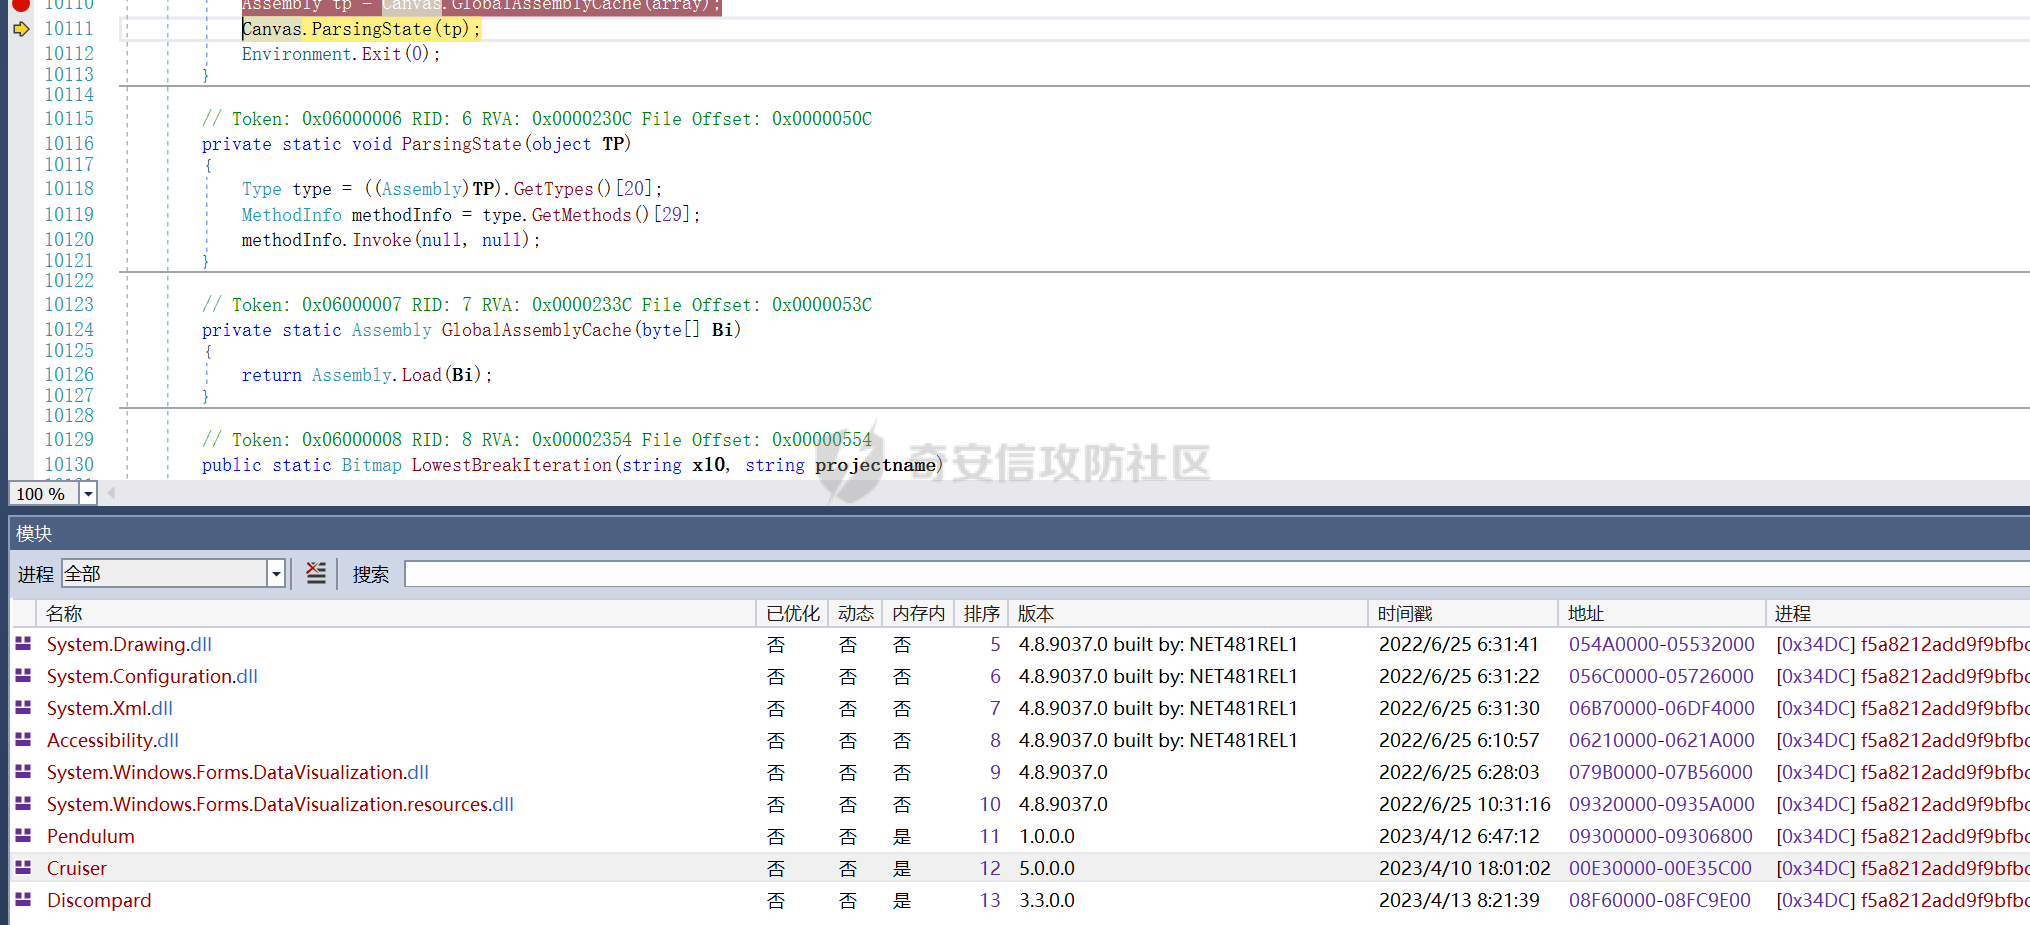The height and width of the screenshot is (925, 2030).
Task: Click methodInfo.Invoke call on line 10120
Action: (326, 240)
